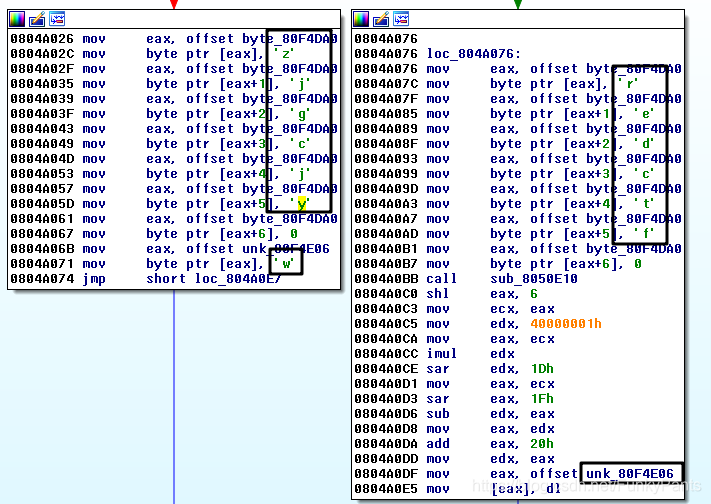The height and width of the screenshot is (504, 711).
Task: Click byte_80F4DA0 operand at 0804A061
Action: (290, 219)
